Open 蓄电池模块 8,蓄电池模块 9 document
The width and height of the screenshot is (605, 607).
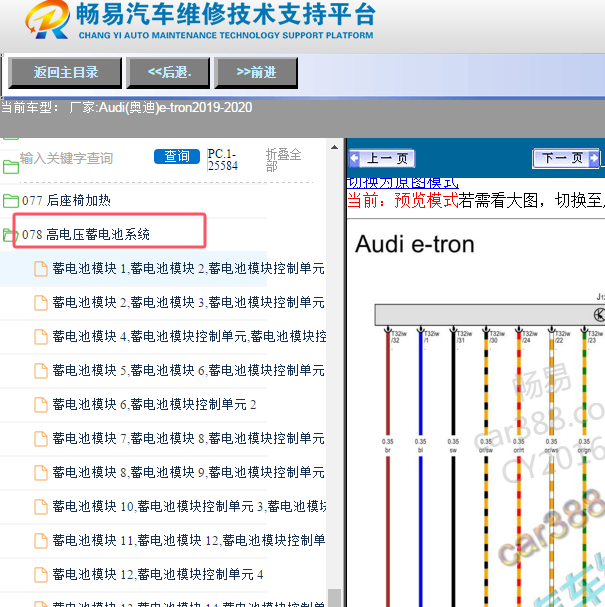[x=189, y=473]
